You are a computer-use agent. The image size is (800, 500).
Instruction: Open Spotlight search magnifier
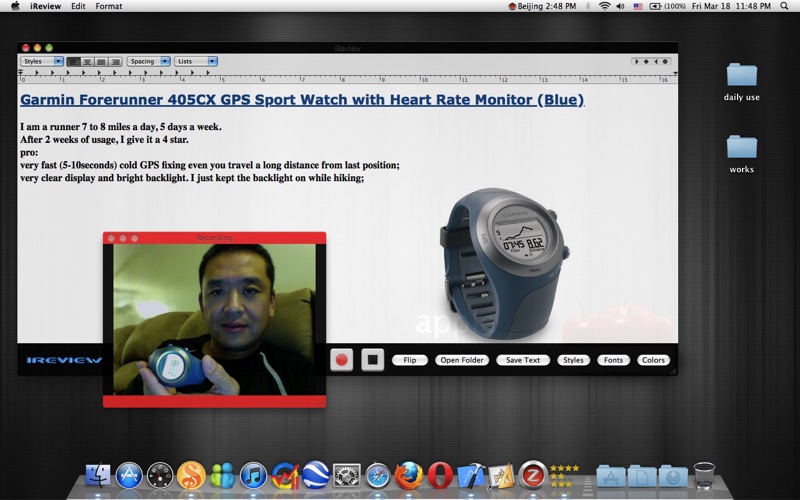click(x=785, y=6)
